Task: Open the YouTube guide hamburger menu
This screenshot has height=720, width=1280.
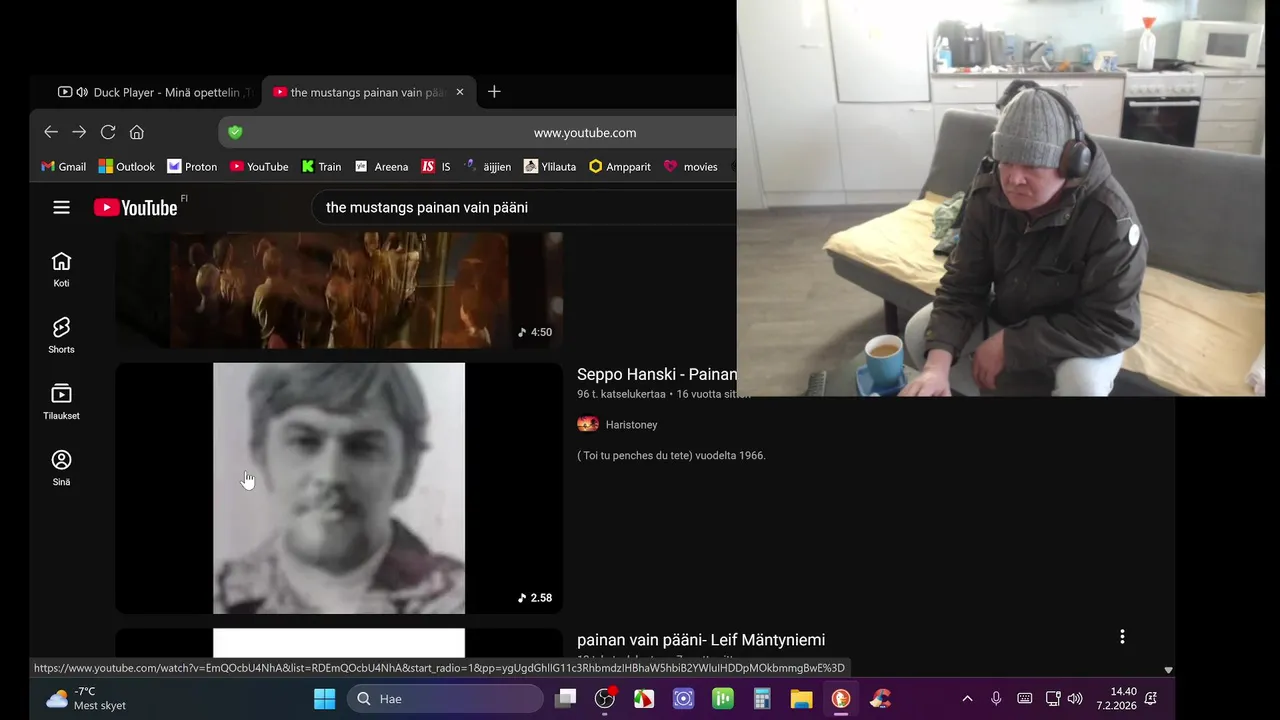Action: click(61, 207)
